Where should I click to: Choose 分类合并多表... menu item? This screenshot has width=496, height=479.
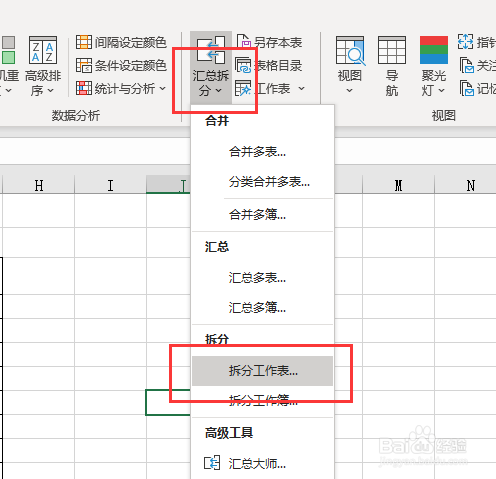pos(262,182)
